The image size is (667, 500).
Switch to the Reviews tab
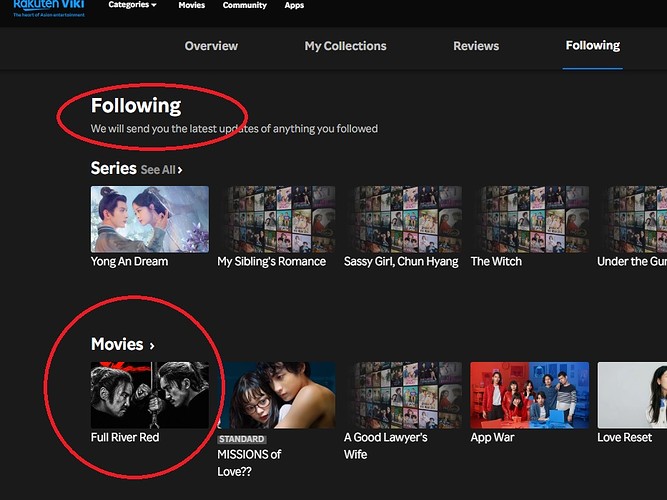pos(476,46)
